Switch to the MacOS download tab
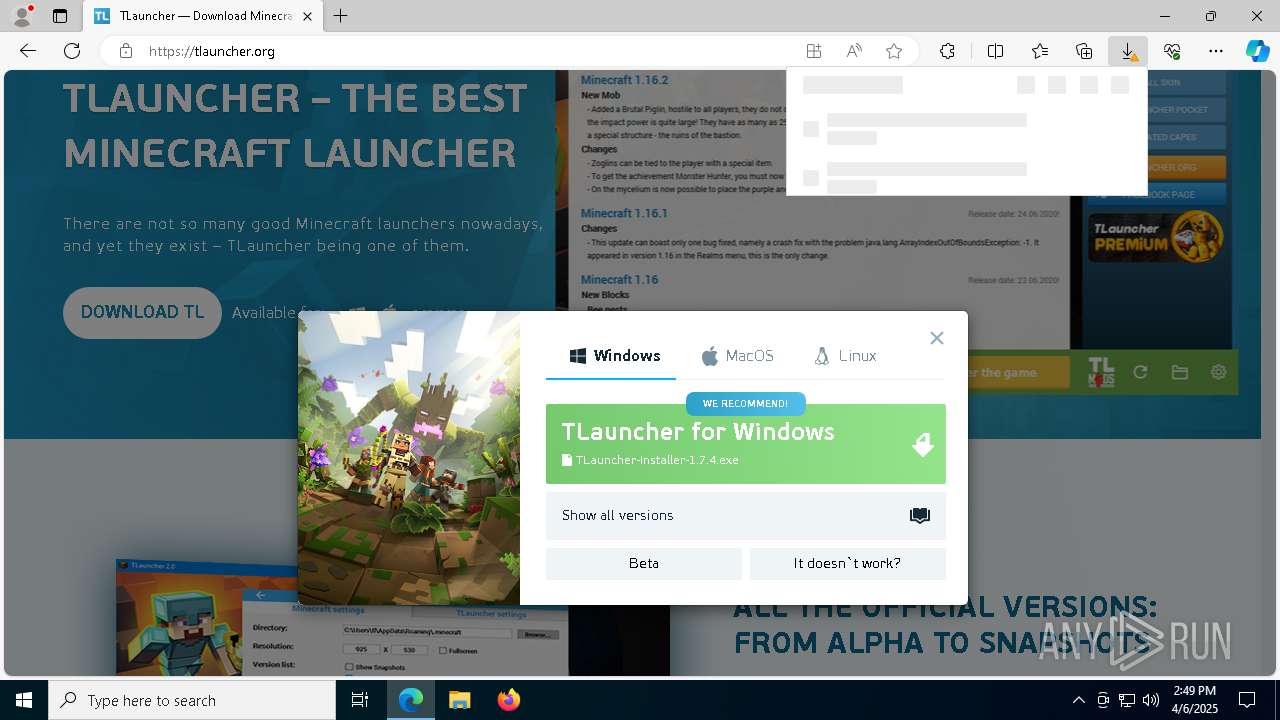Image resolution: width=1280 pixels, height=720 pixels. (x=737, y=356)
